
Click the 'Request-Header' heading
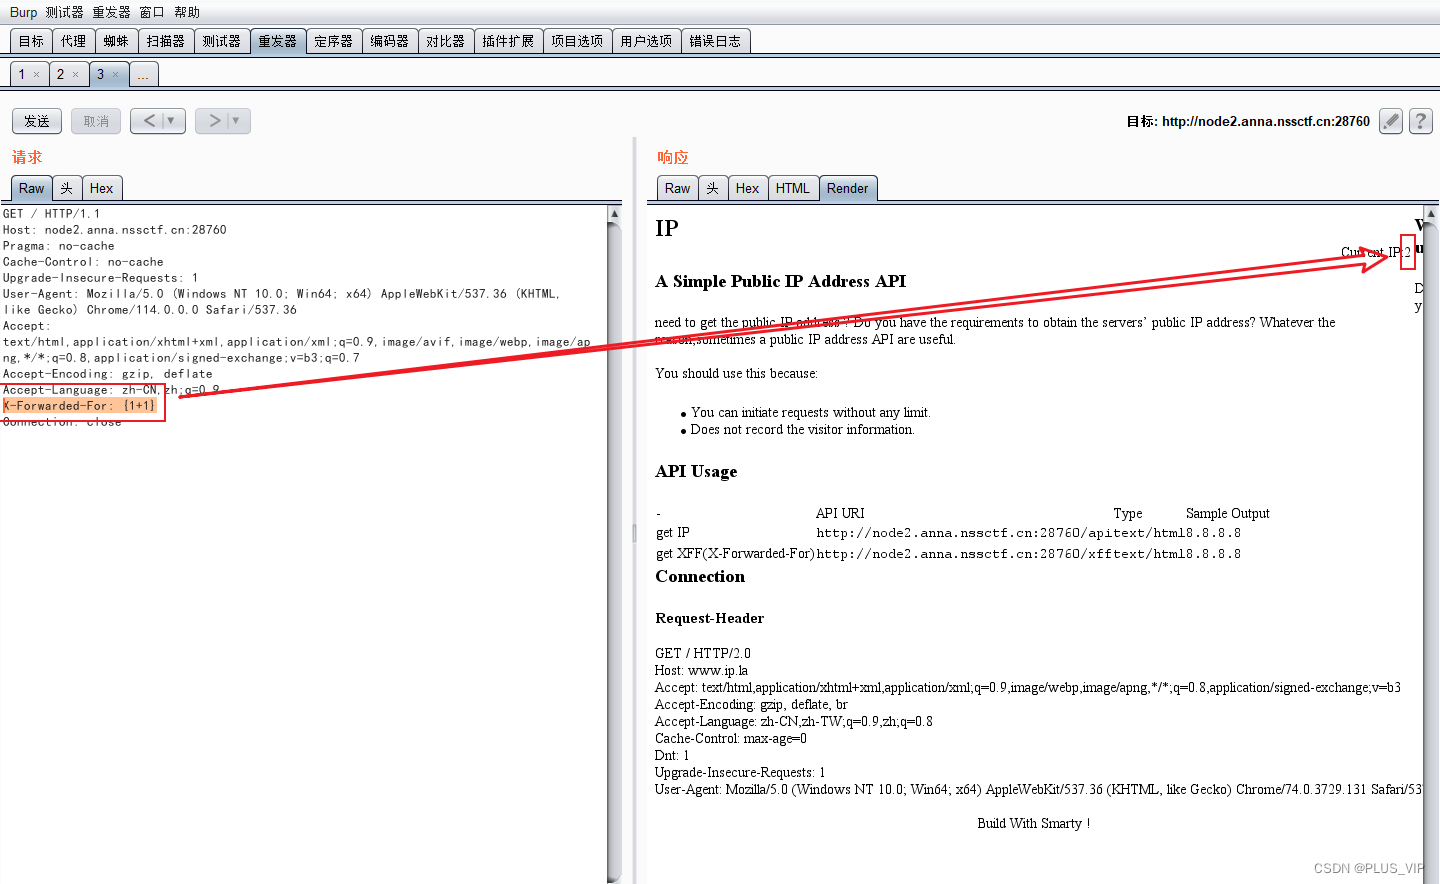coord(709,618)
